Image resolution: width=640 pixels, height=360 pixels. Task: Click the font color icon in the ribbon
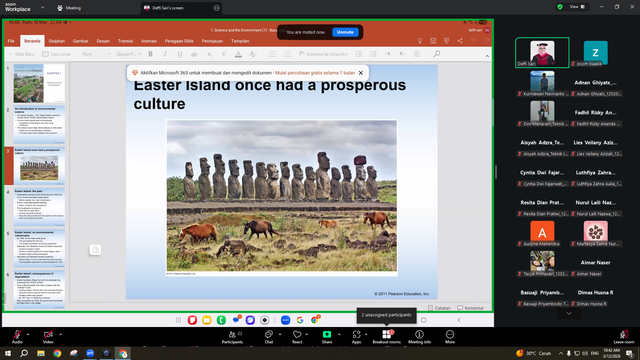[238, 54]
